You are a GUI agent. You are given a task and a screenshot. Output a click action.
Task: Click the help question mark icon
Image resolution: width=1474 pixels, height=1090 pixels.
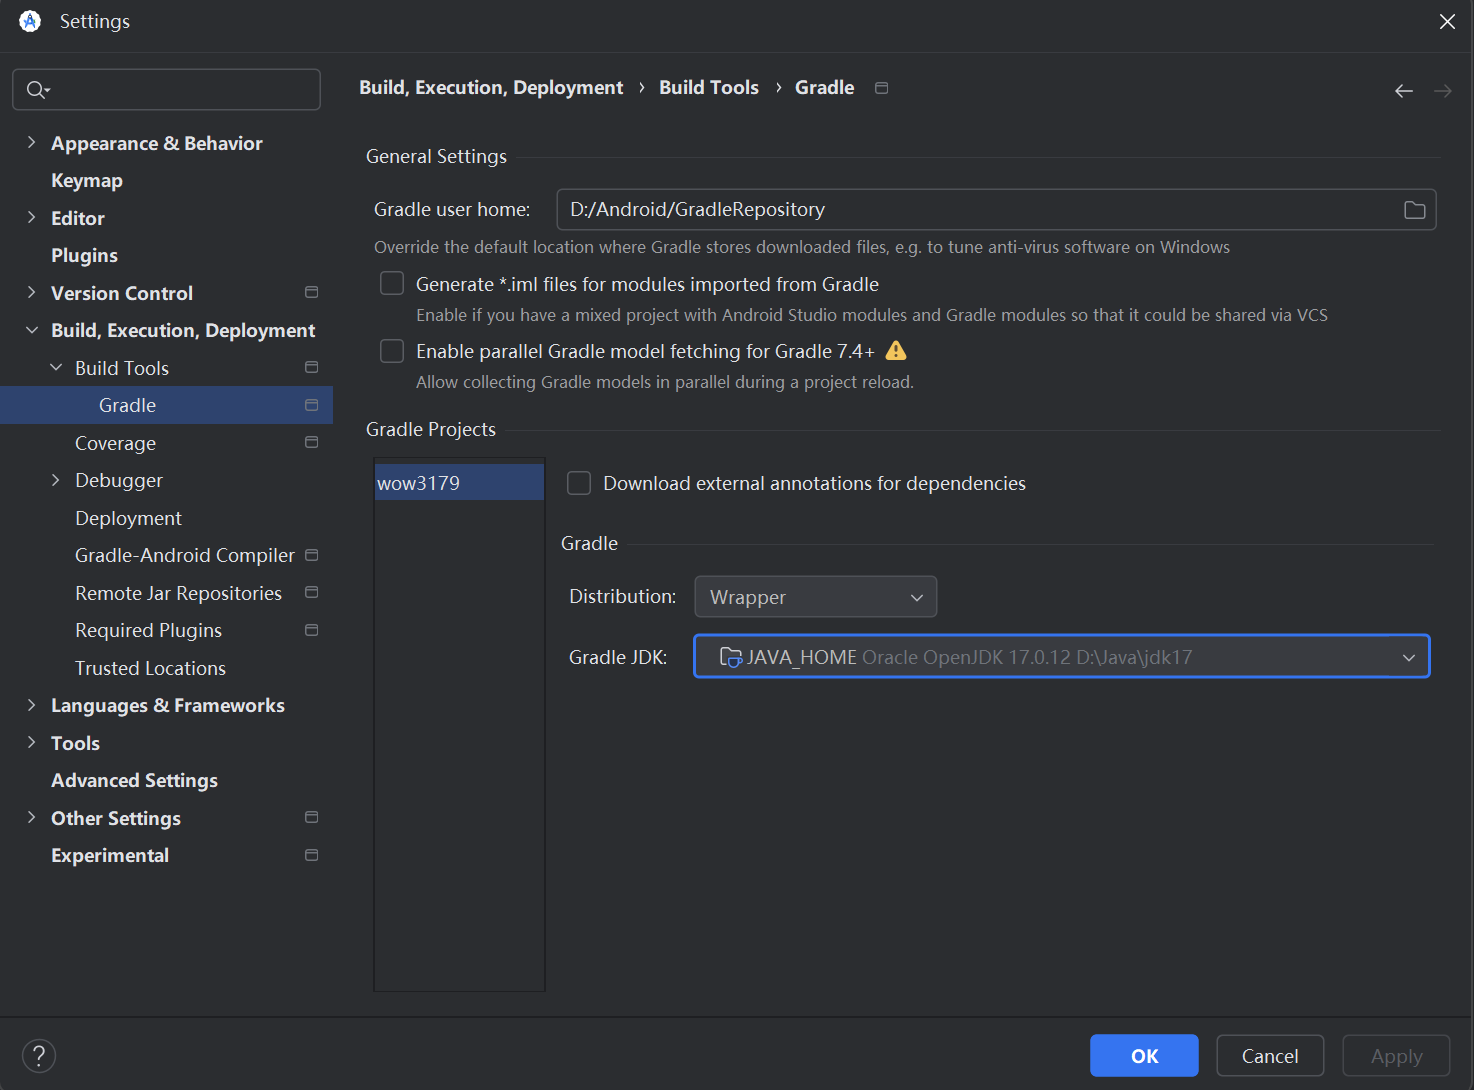[39, 1056]
